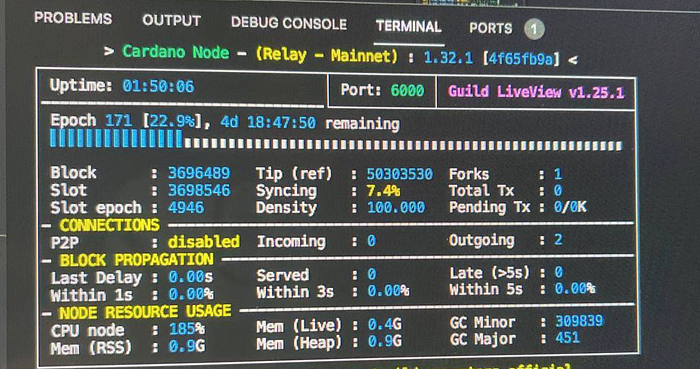700x369 pixels.
Task: Activate the TERMINAL tab
Action: pyautogui.click(x=408, y=26)
